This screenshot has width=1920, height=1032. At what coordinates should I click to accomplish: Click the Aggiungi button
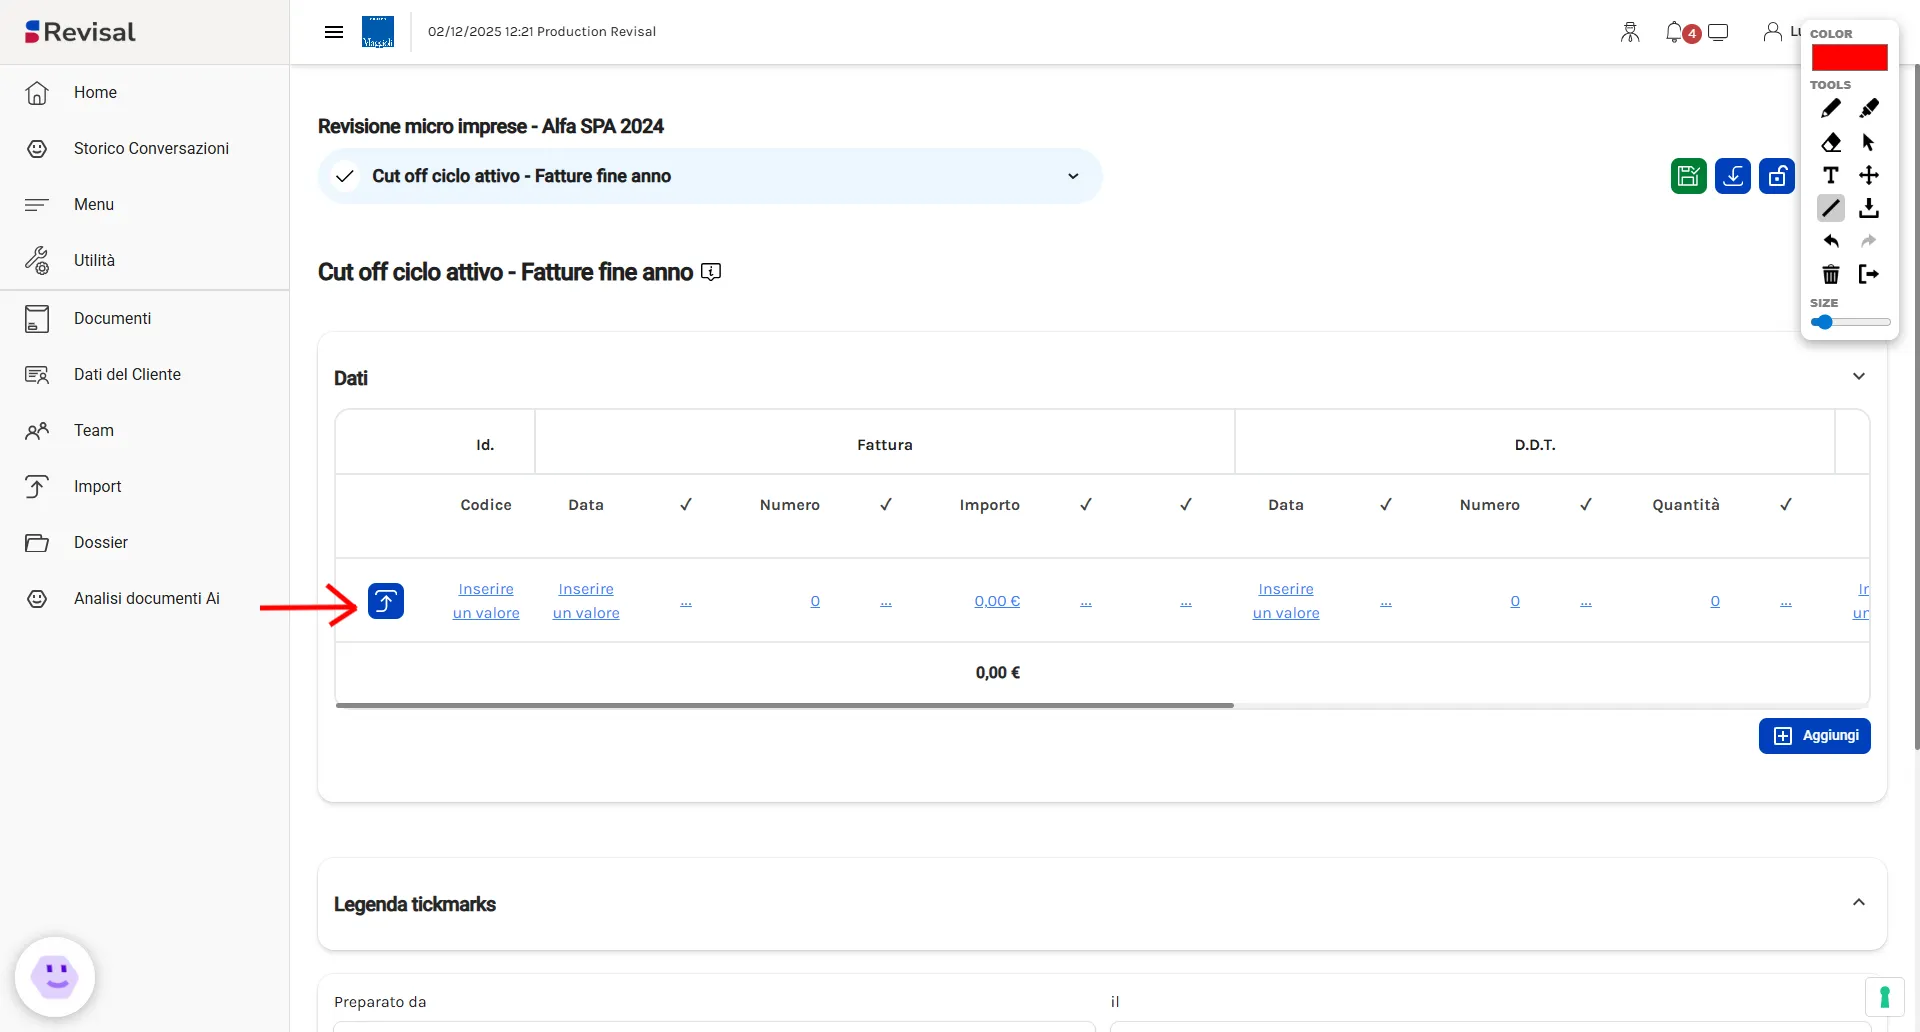[x=1814, y=736]
